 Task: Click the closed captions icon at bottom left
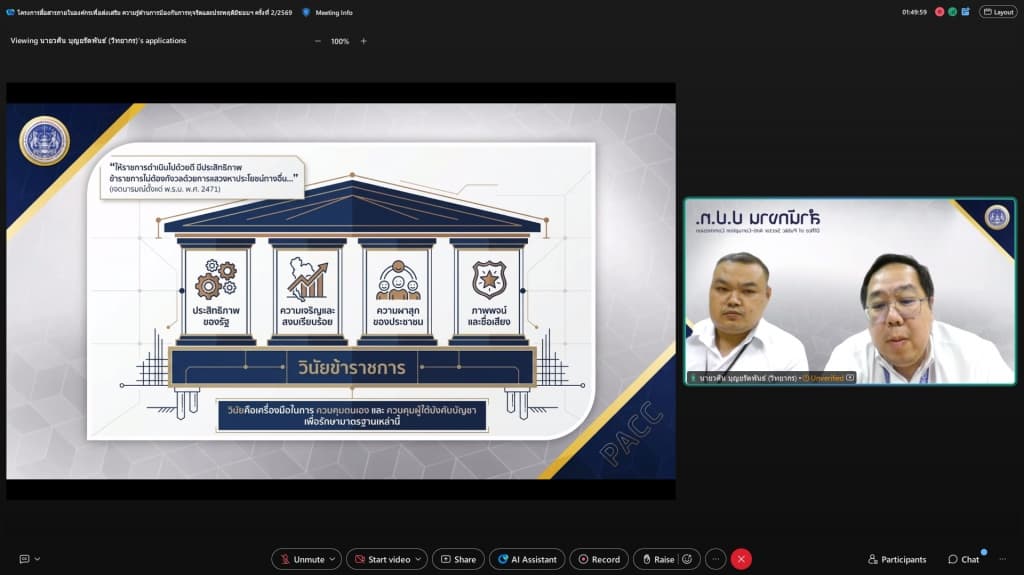pyautogui.click(x=24, y=559)
